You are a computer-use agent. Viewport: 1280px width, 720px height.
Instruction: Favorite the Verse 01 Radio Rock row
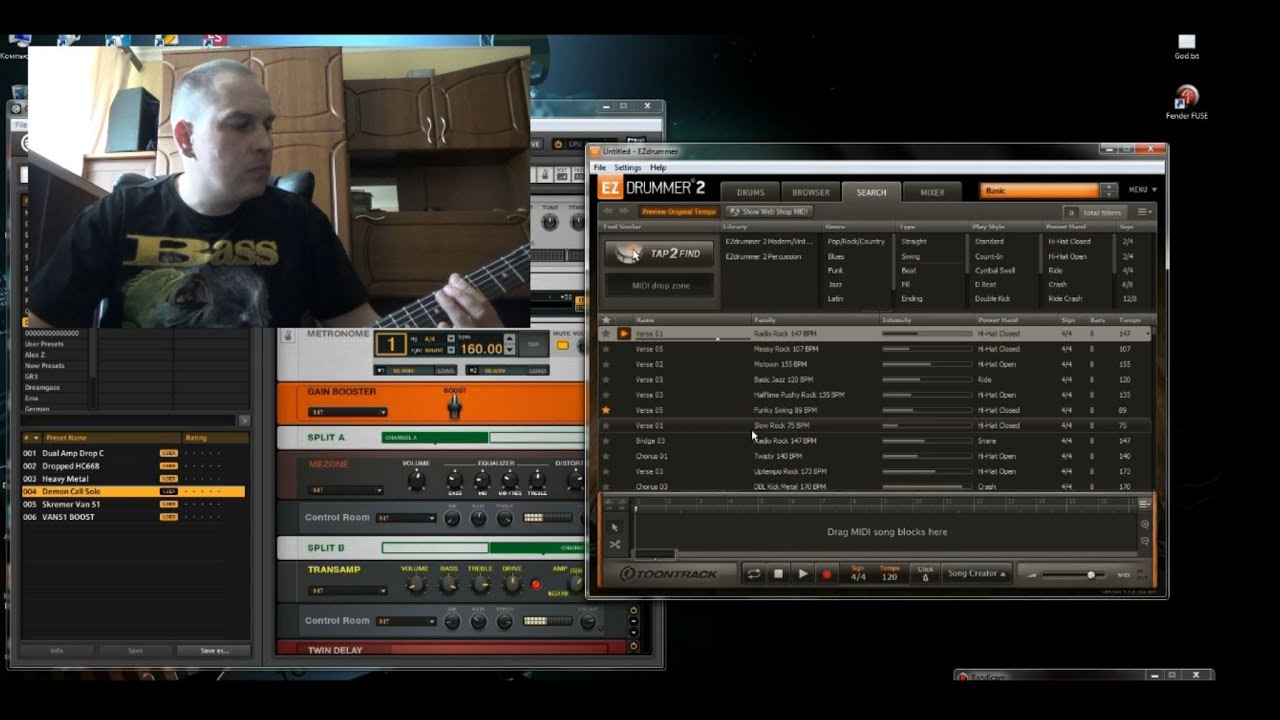(606, 334)
